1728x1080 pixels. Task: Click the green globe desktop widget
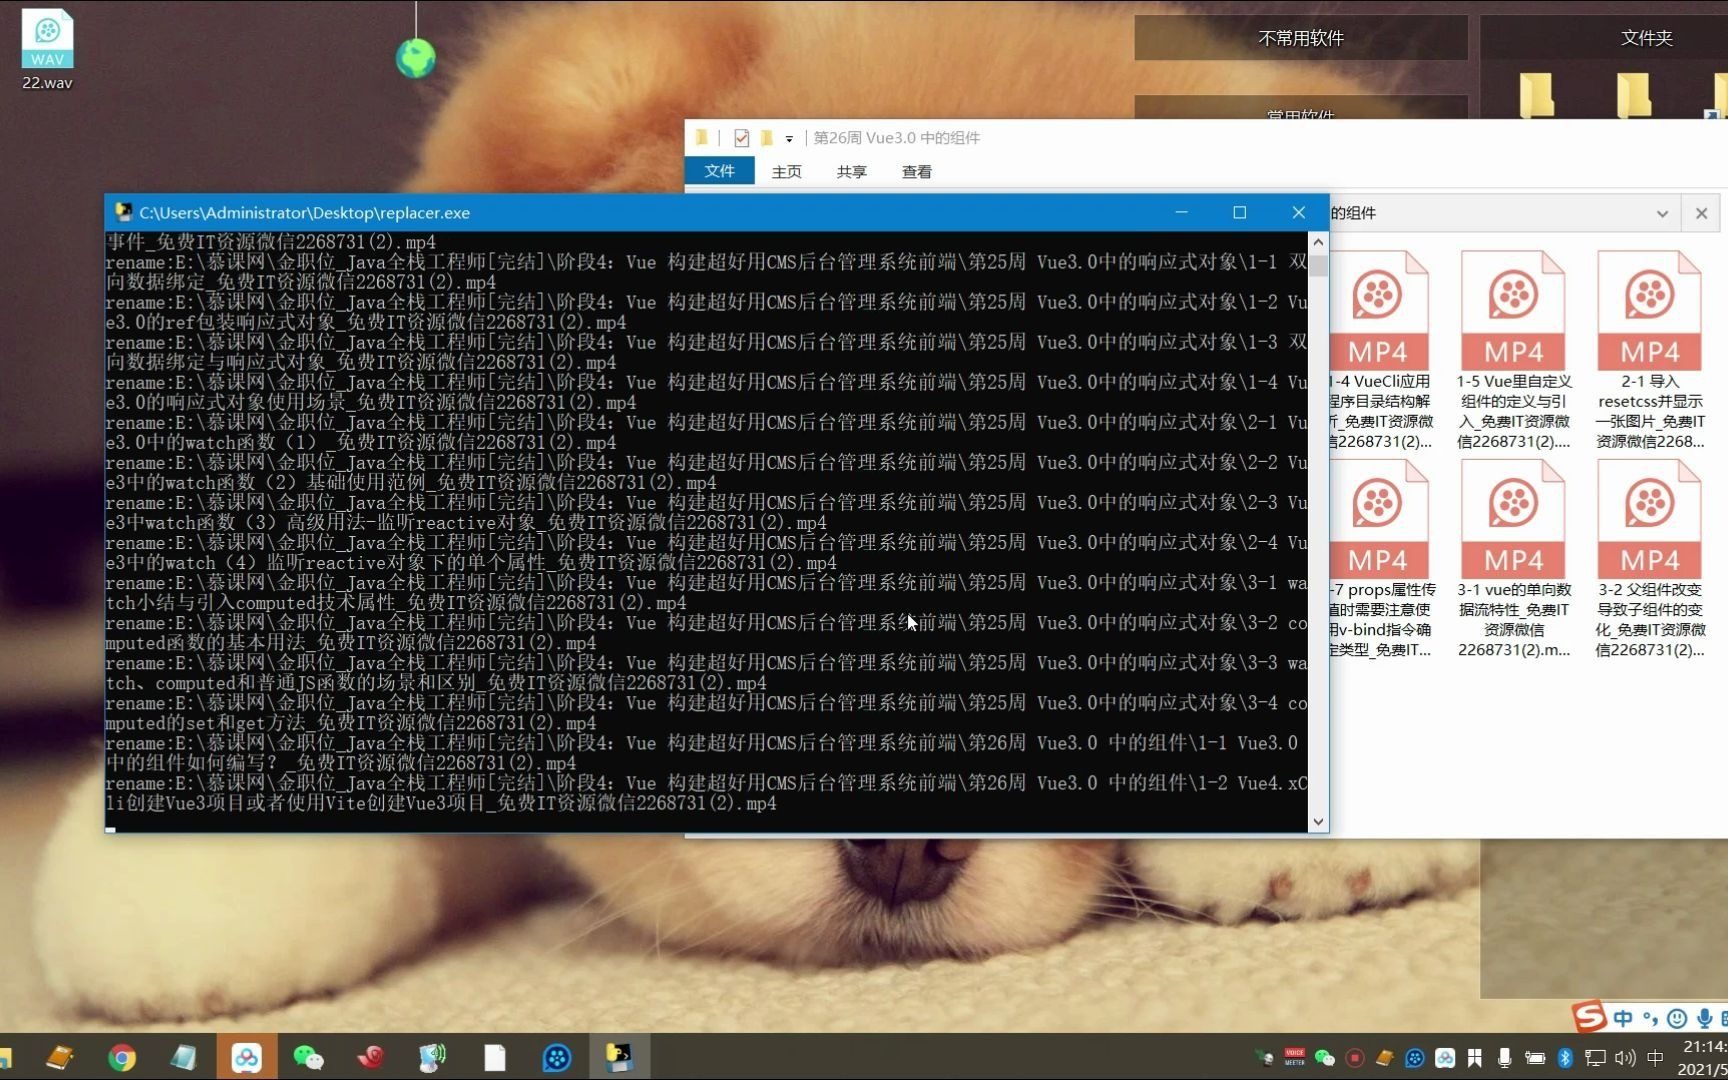pos(416,58)
